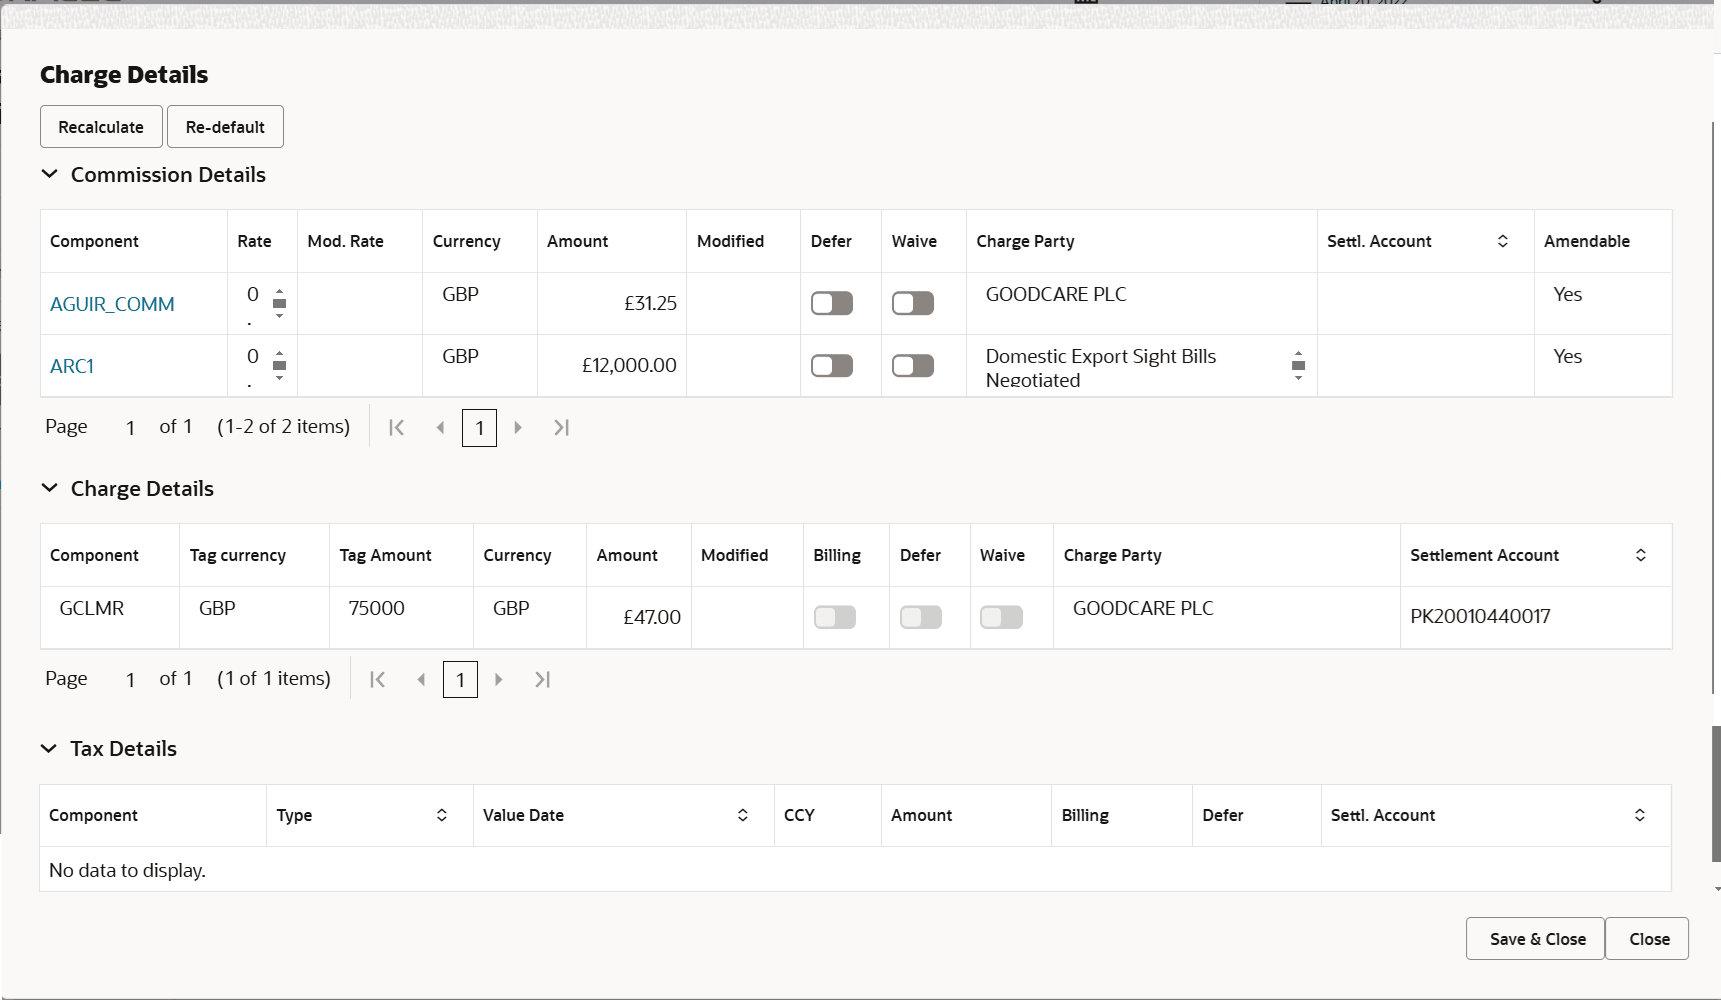
Task: Sort the Settlement Account column in Charge Details
Action: pyautogui.click(x=1639, y=554)
